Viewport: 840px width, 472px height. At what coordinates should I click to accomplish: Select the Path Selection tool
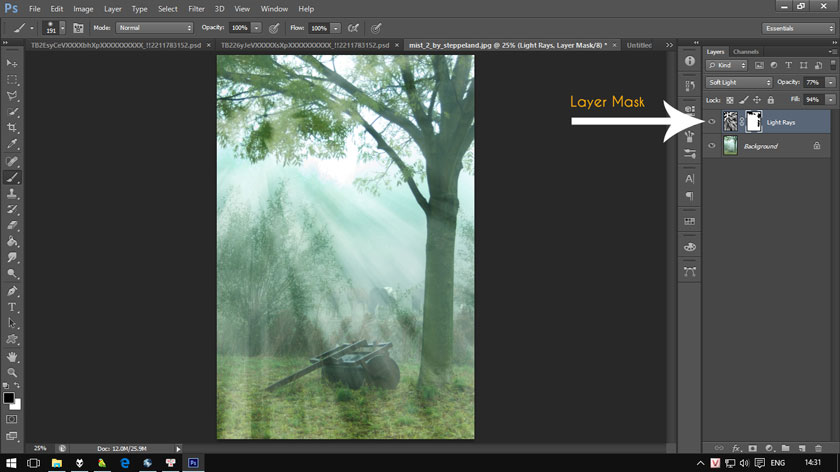tap(12, 323)
